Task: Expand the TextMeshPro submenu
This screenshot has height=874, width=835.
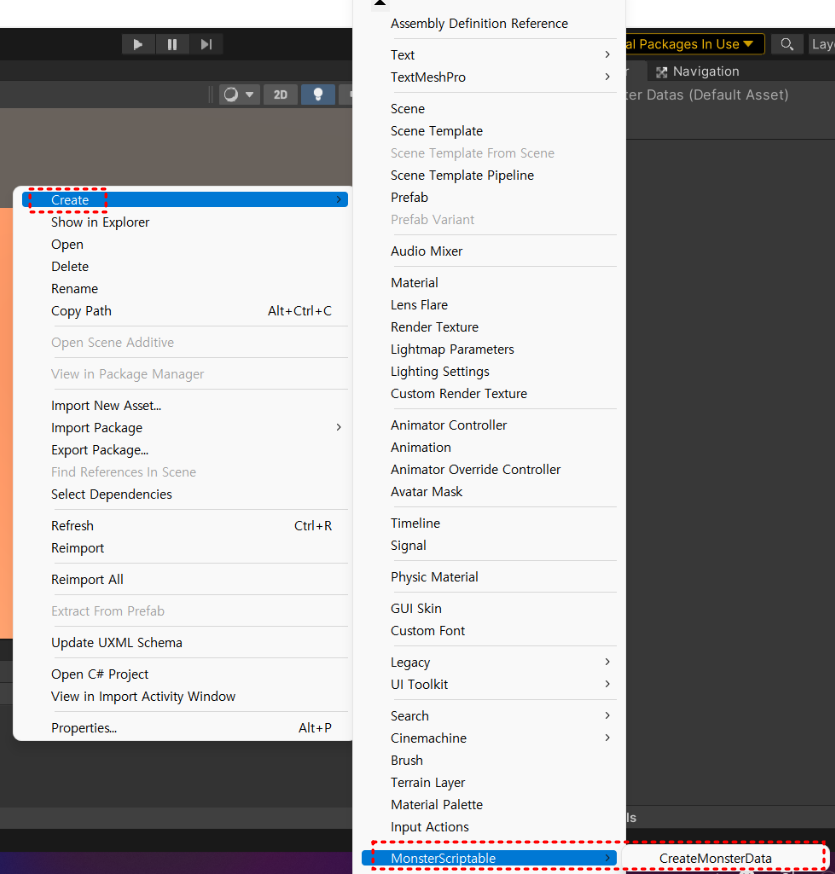Action: point(489,77)
